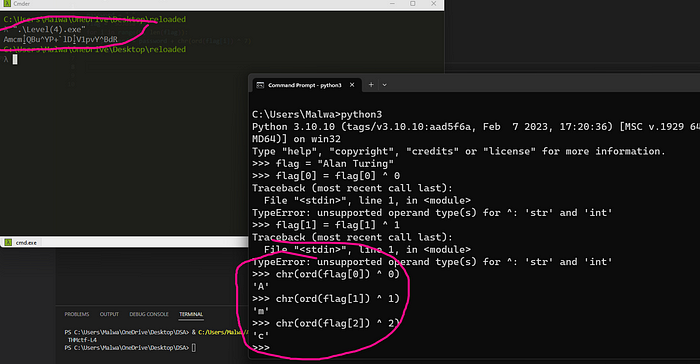Click the 'm' output line in Python
Image resolution: width=700 pixels, height=364 pixels.
[x=261, y=311]
